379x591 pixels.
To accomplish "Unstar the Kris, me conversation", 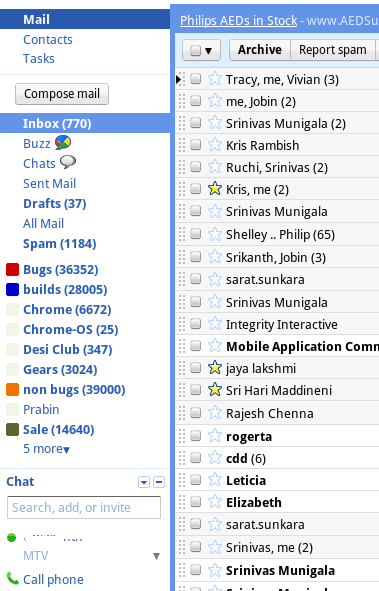I will point(215,188).
